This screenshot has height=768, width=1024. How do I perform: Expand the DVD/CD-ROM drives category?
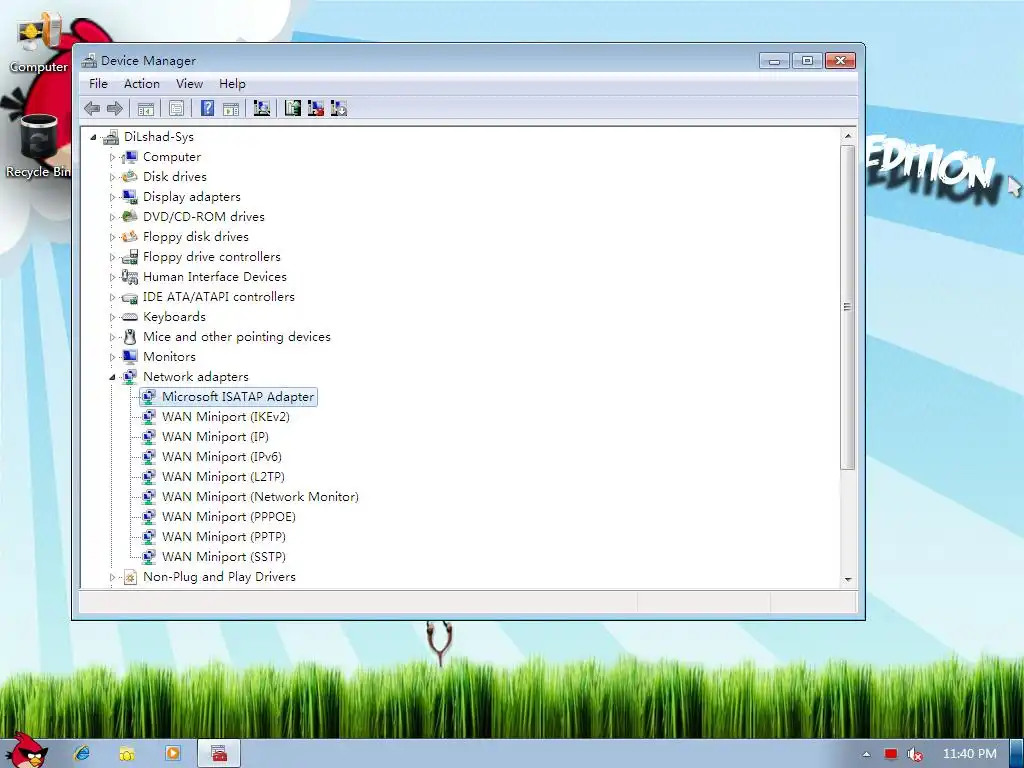[x=112, y=217]
